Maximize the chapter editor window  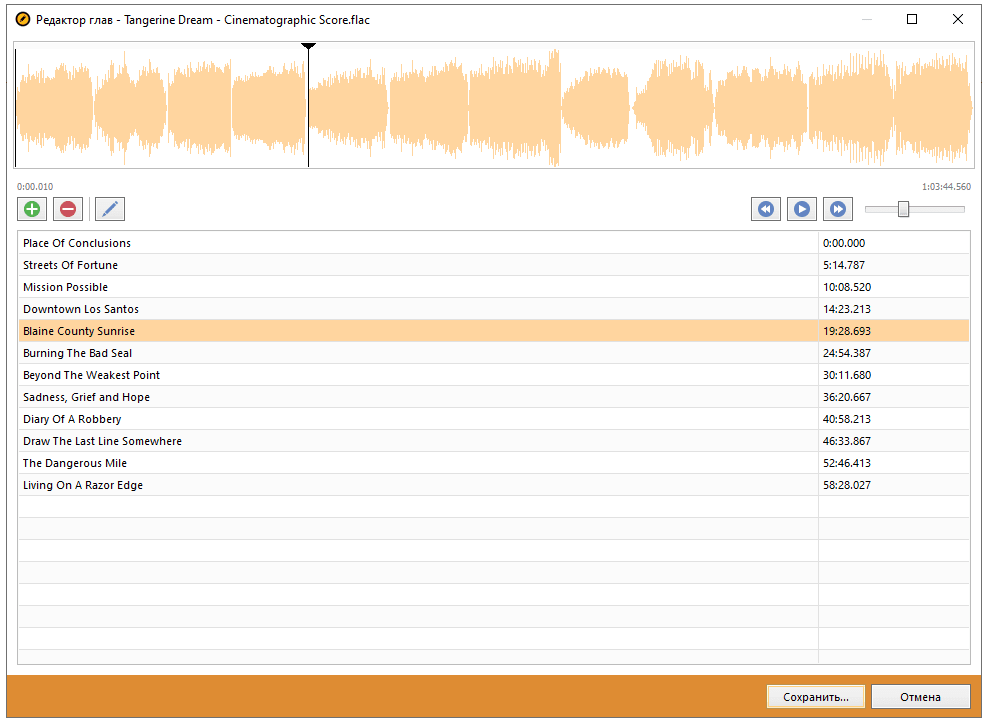[911, 19]
